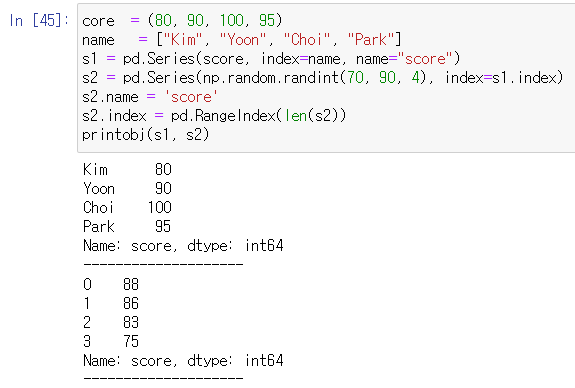Viewport: 575px width, 388px height.
Task: Click output row Choi 100
Action: point(127,208)
